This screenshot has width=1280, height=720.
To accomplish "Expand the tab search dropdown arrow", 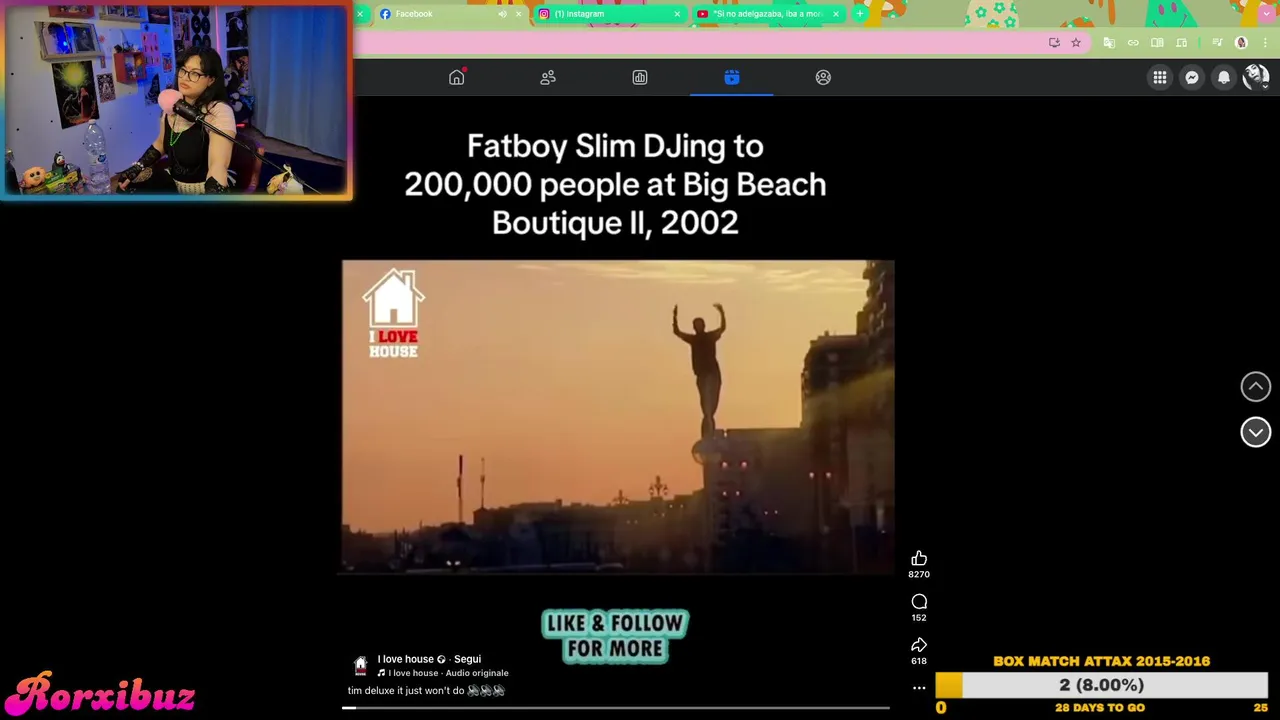I will pyautogui.click(x=1265, y=14).
